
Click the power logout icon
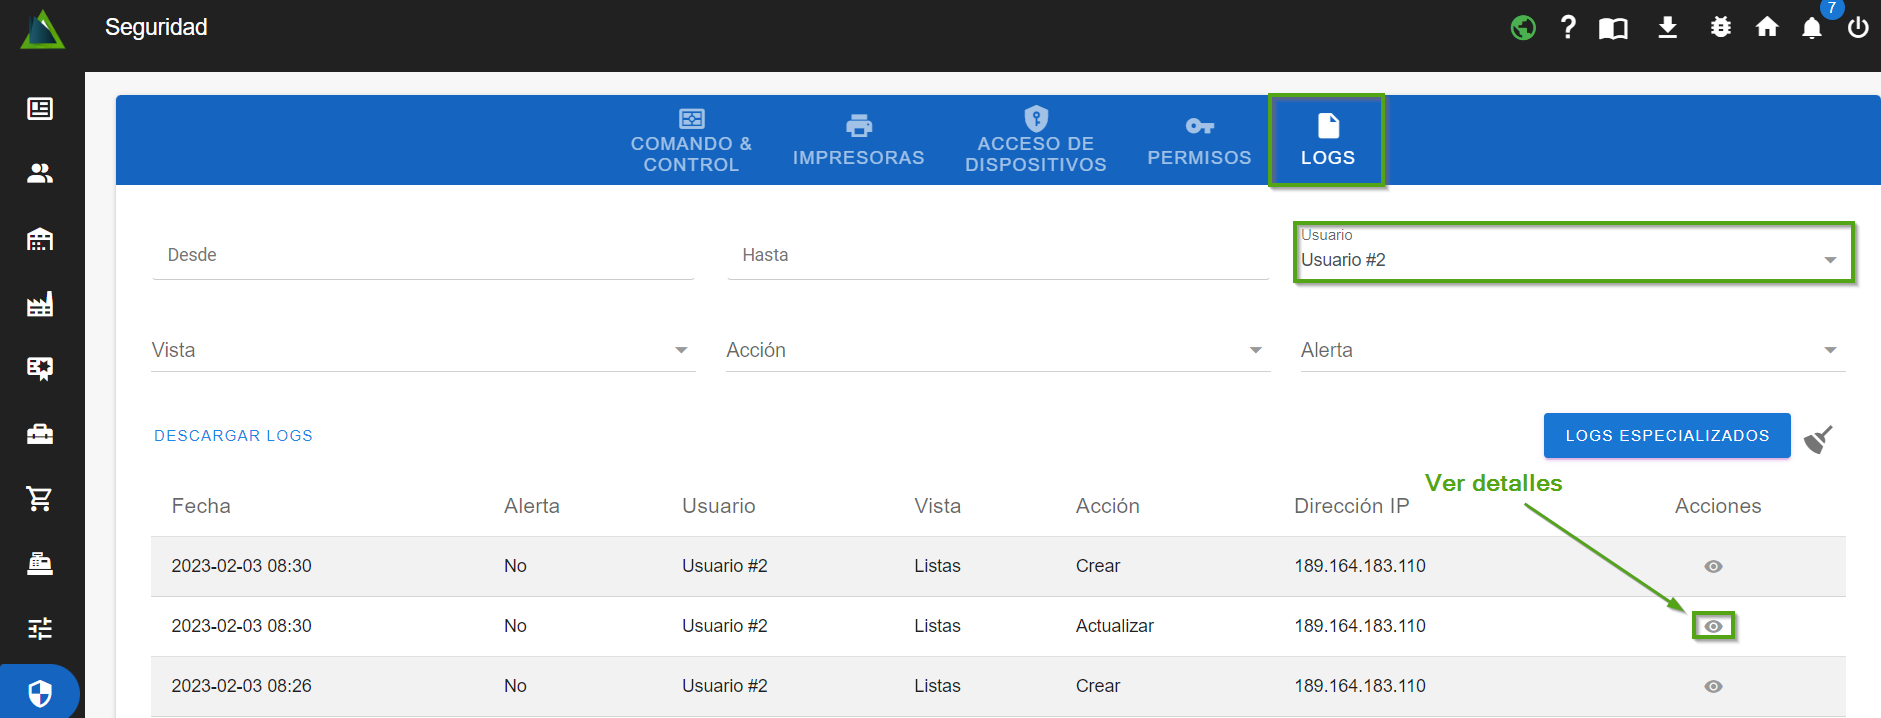[1857, 28]
